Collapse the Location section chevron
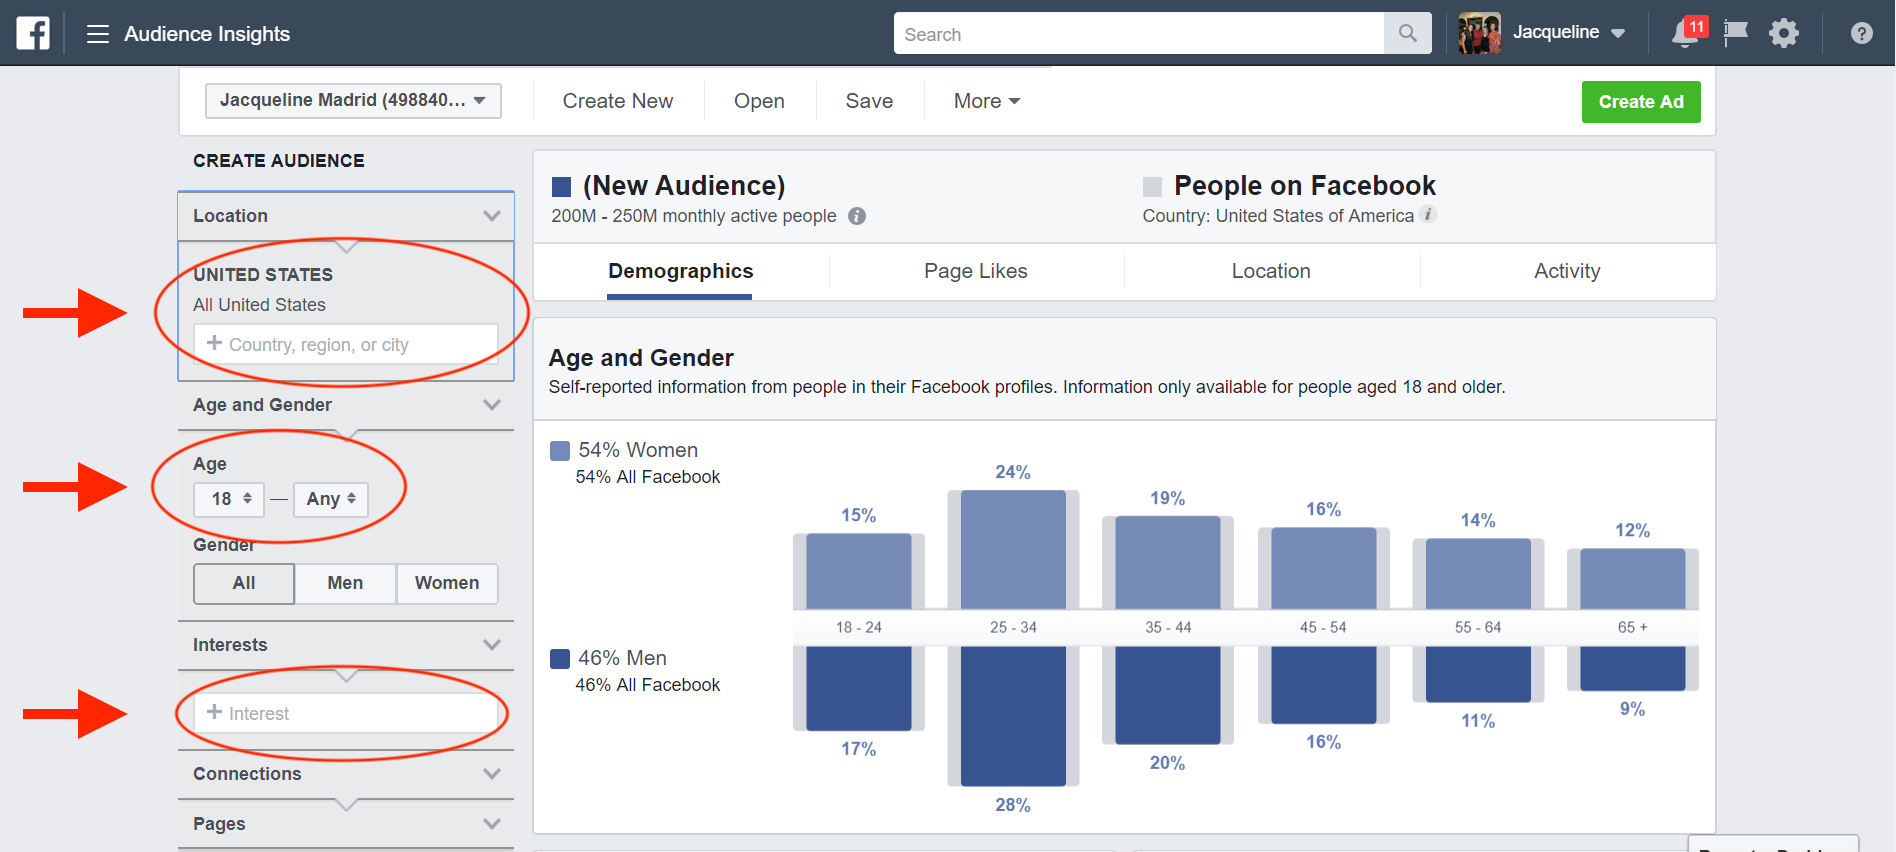 491,216
